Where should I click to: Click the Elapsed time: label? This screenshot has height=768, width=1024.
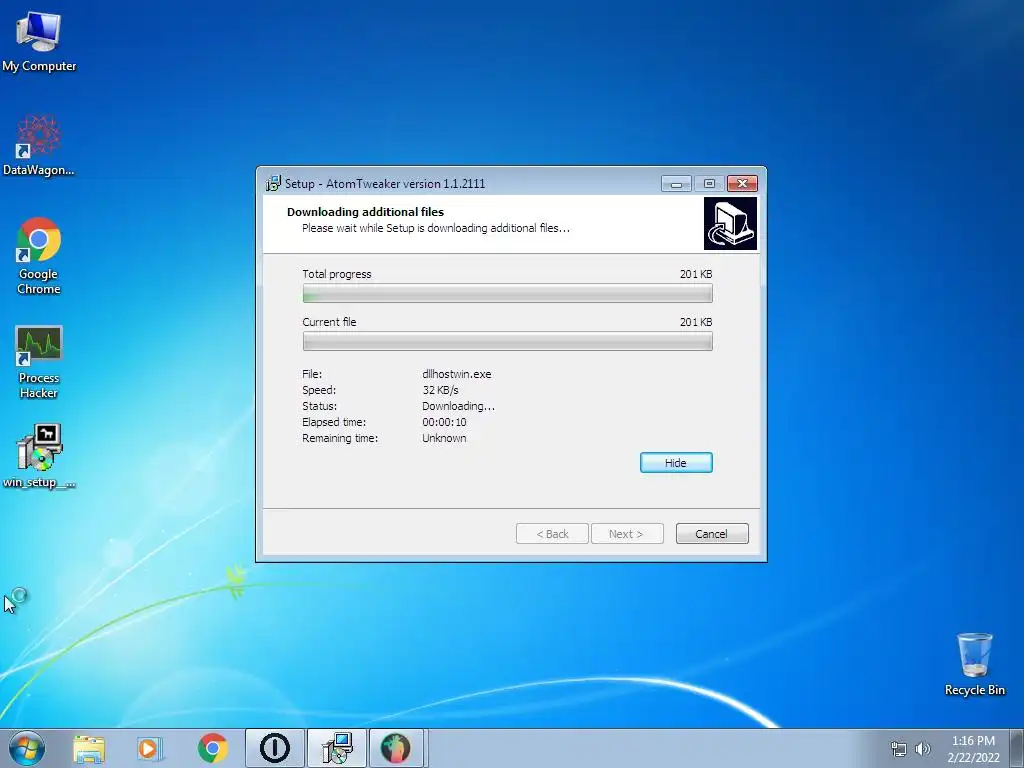click(x=334, y=422)
